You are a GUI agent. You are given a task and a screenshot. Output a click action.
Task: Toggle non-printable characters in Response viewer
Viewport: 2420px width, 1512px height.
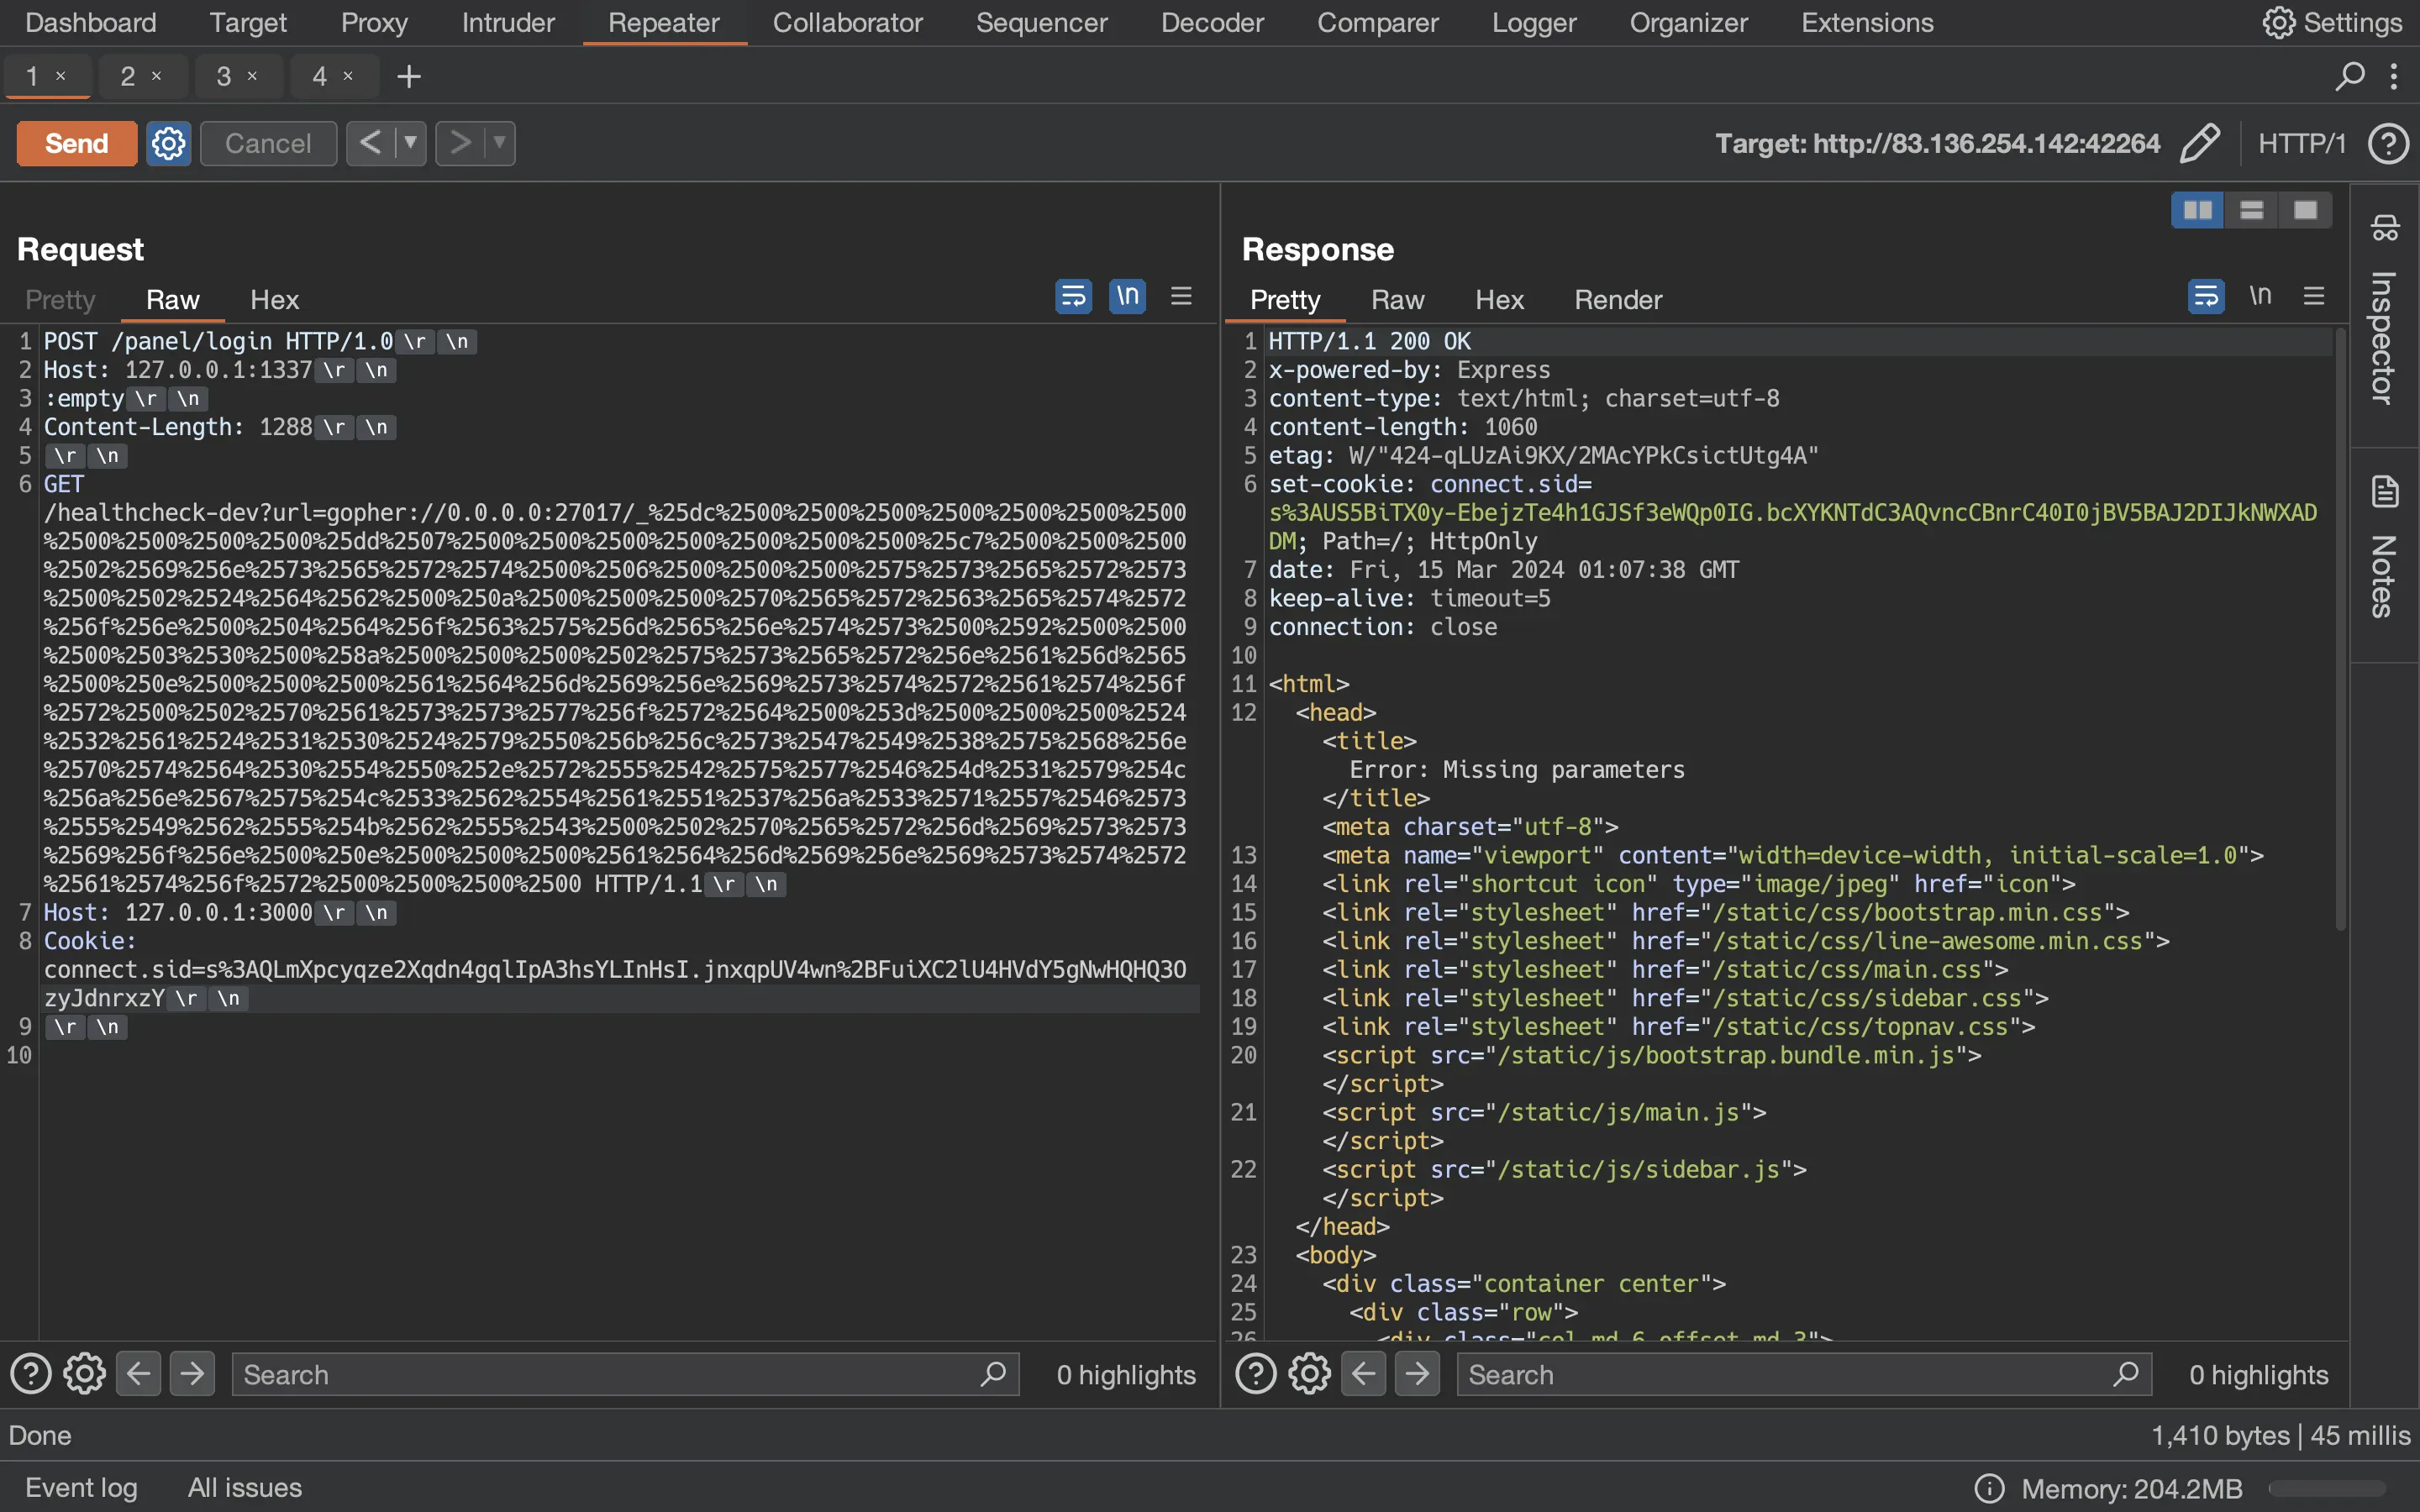tap(2260, 296)
